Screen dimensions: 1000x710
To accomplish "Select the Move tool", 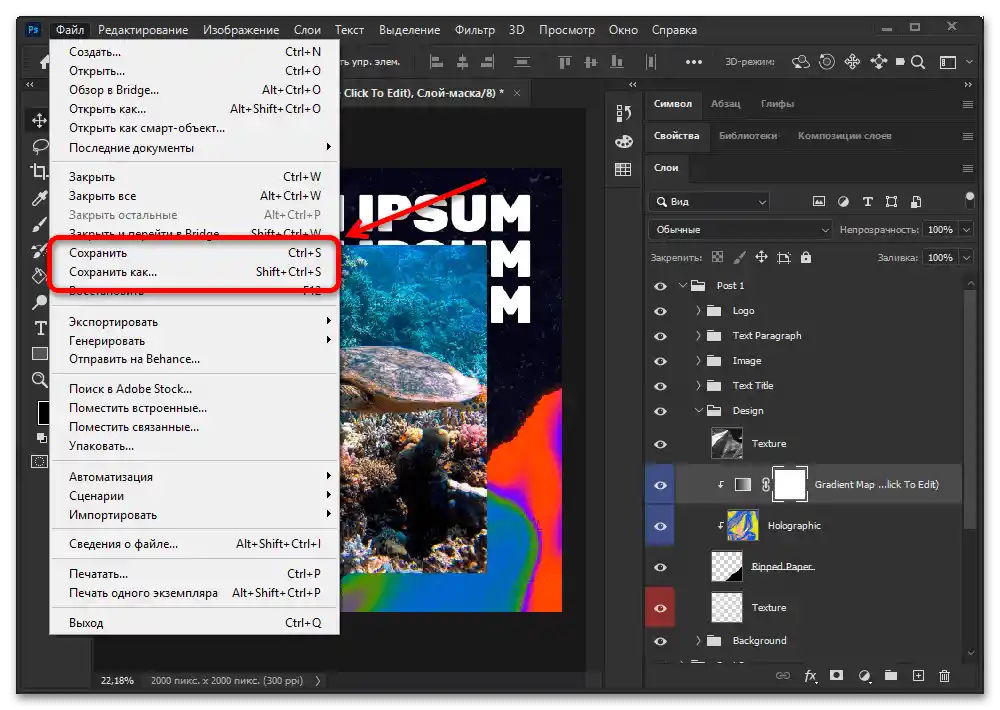I will tap(40, 121).
